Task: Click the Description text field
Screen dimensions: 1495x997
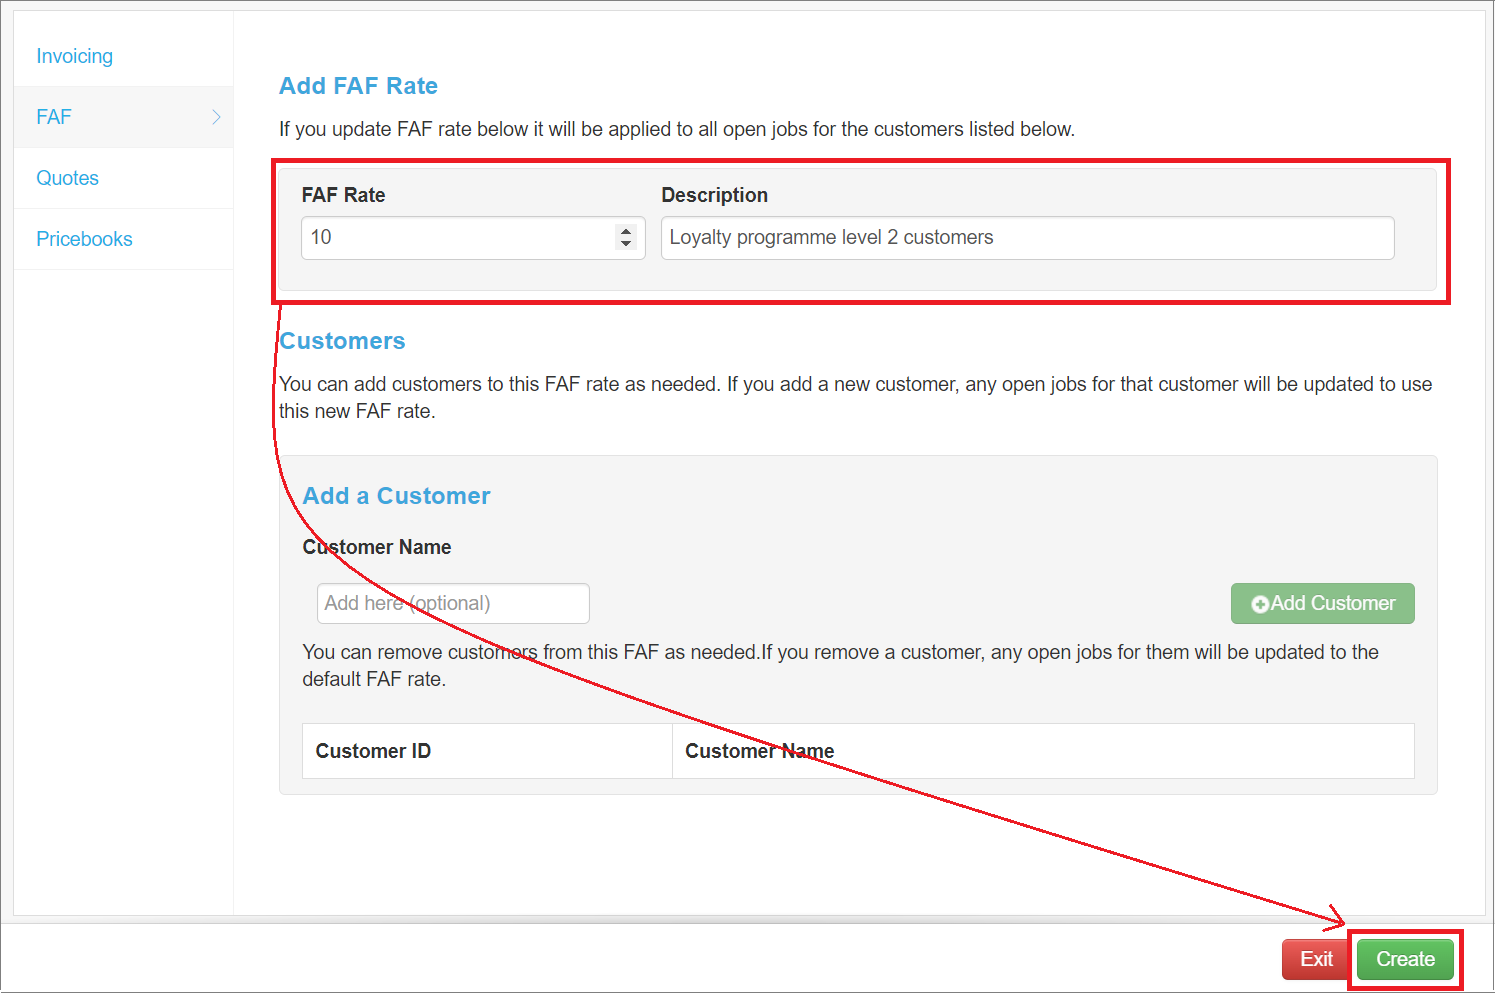Action: (x=1027, y=237)
